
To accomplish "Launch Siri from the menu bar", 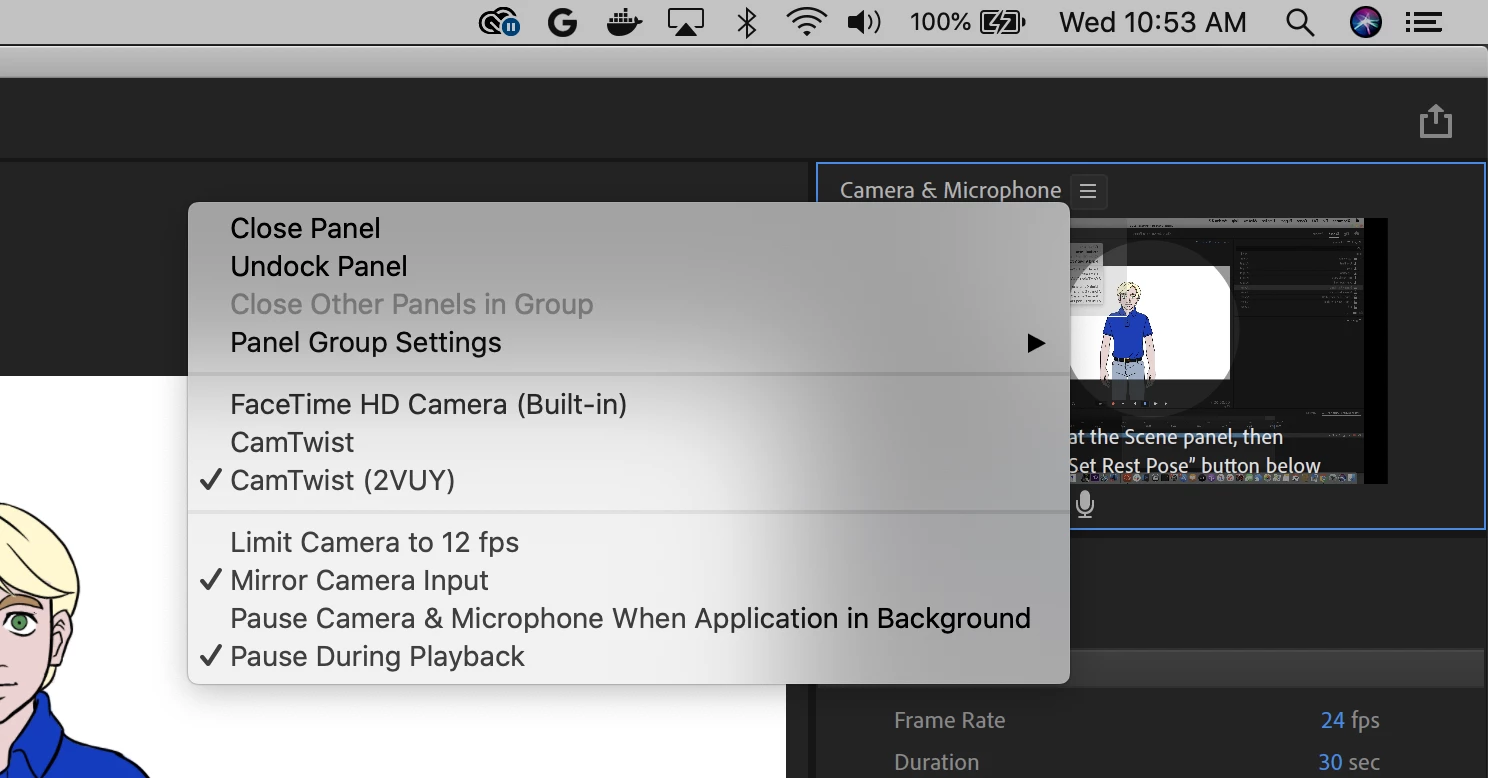I will [1365, 22].
